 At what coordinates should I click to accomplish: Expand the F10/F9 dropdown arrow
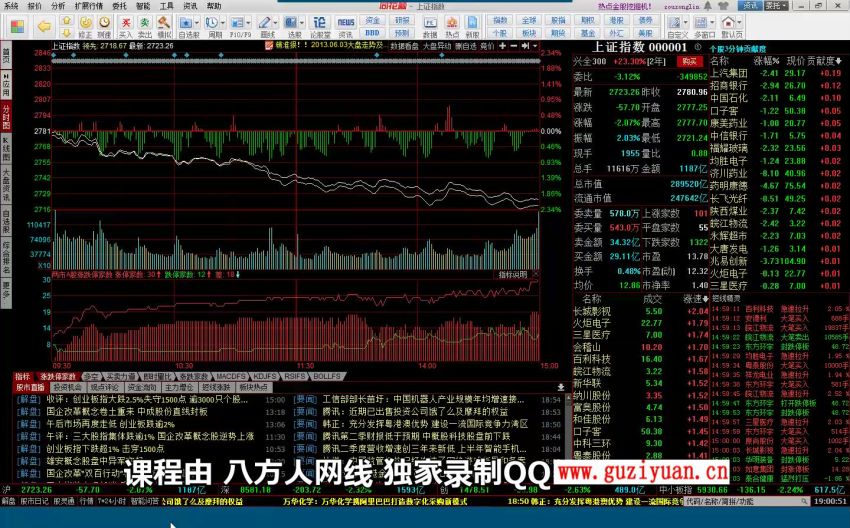click(248, 23)
